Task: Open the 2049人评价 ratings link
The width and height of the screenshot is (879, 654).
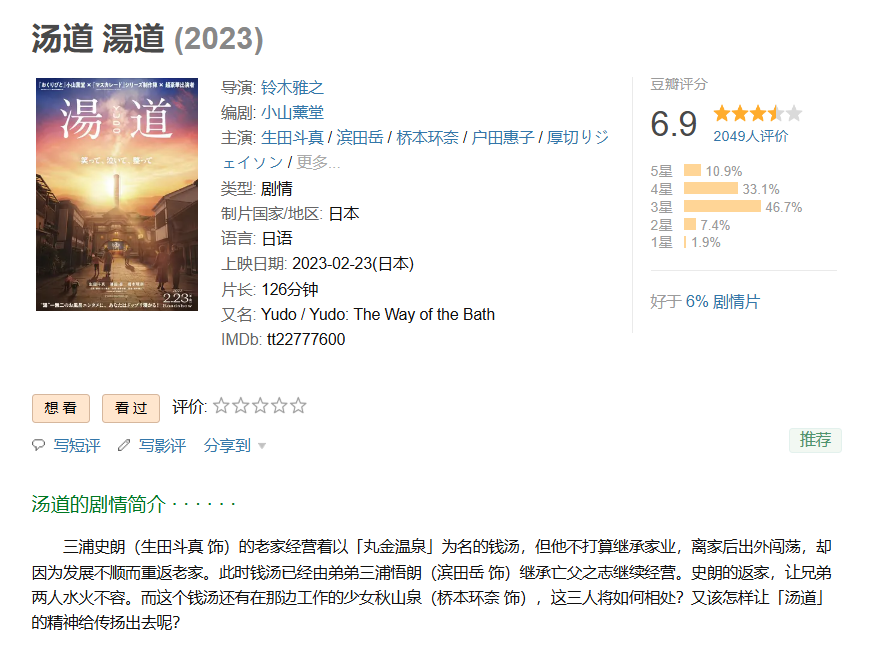Action: tap(750, 136)
